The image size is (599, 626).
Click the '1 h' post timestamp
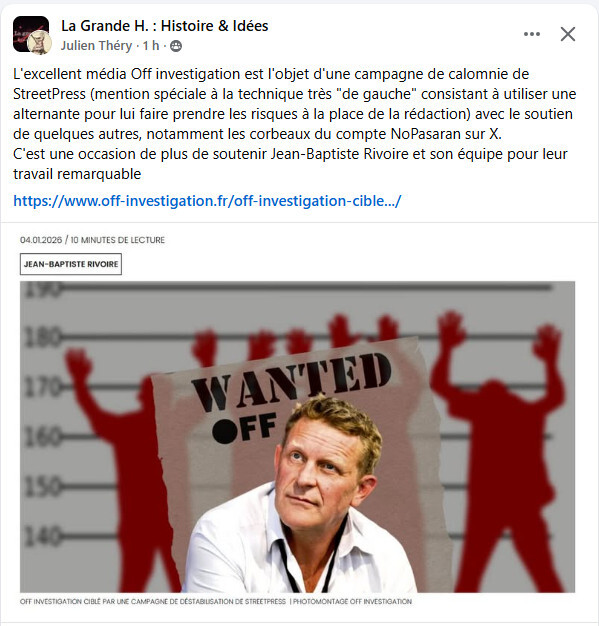tap(151, 46)
